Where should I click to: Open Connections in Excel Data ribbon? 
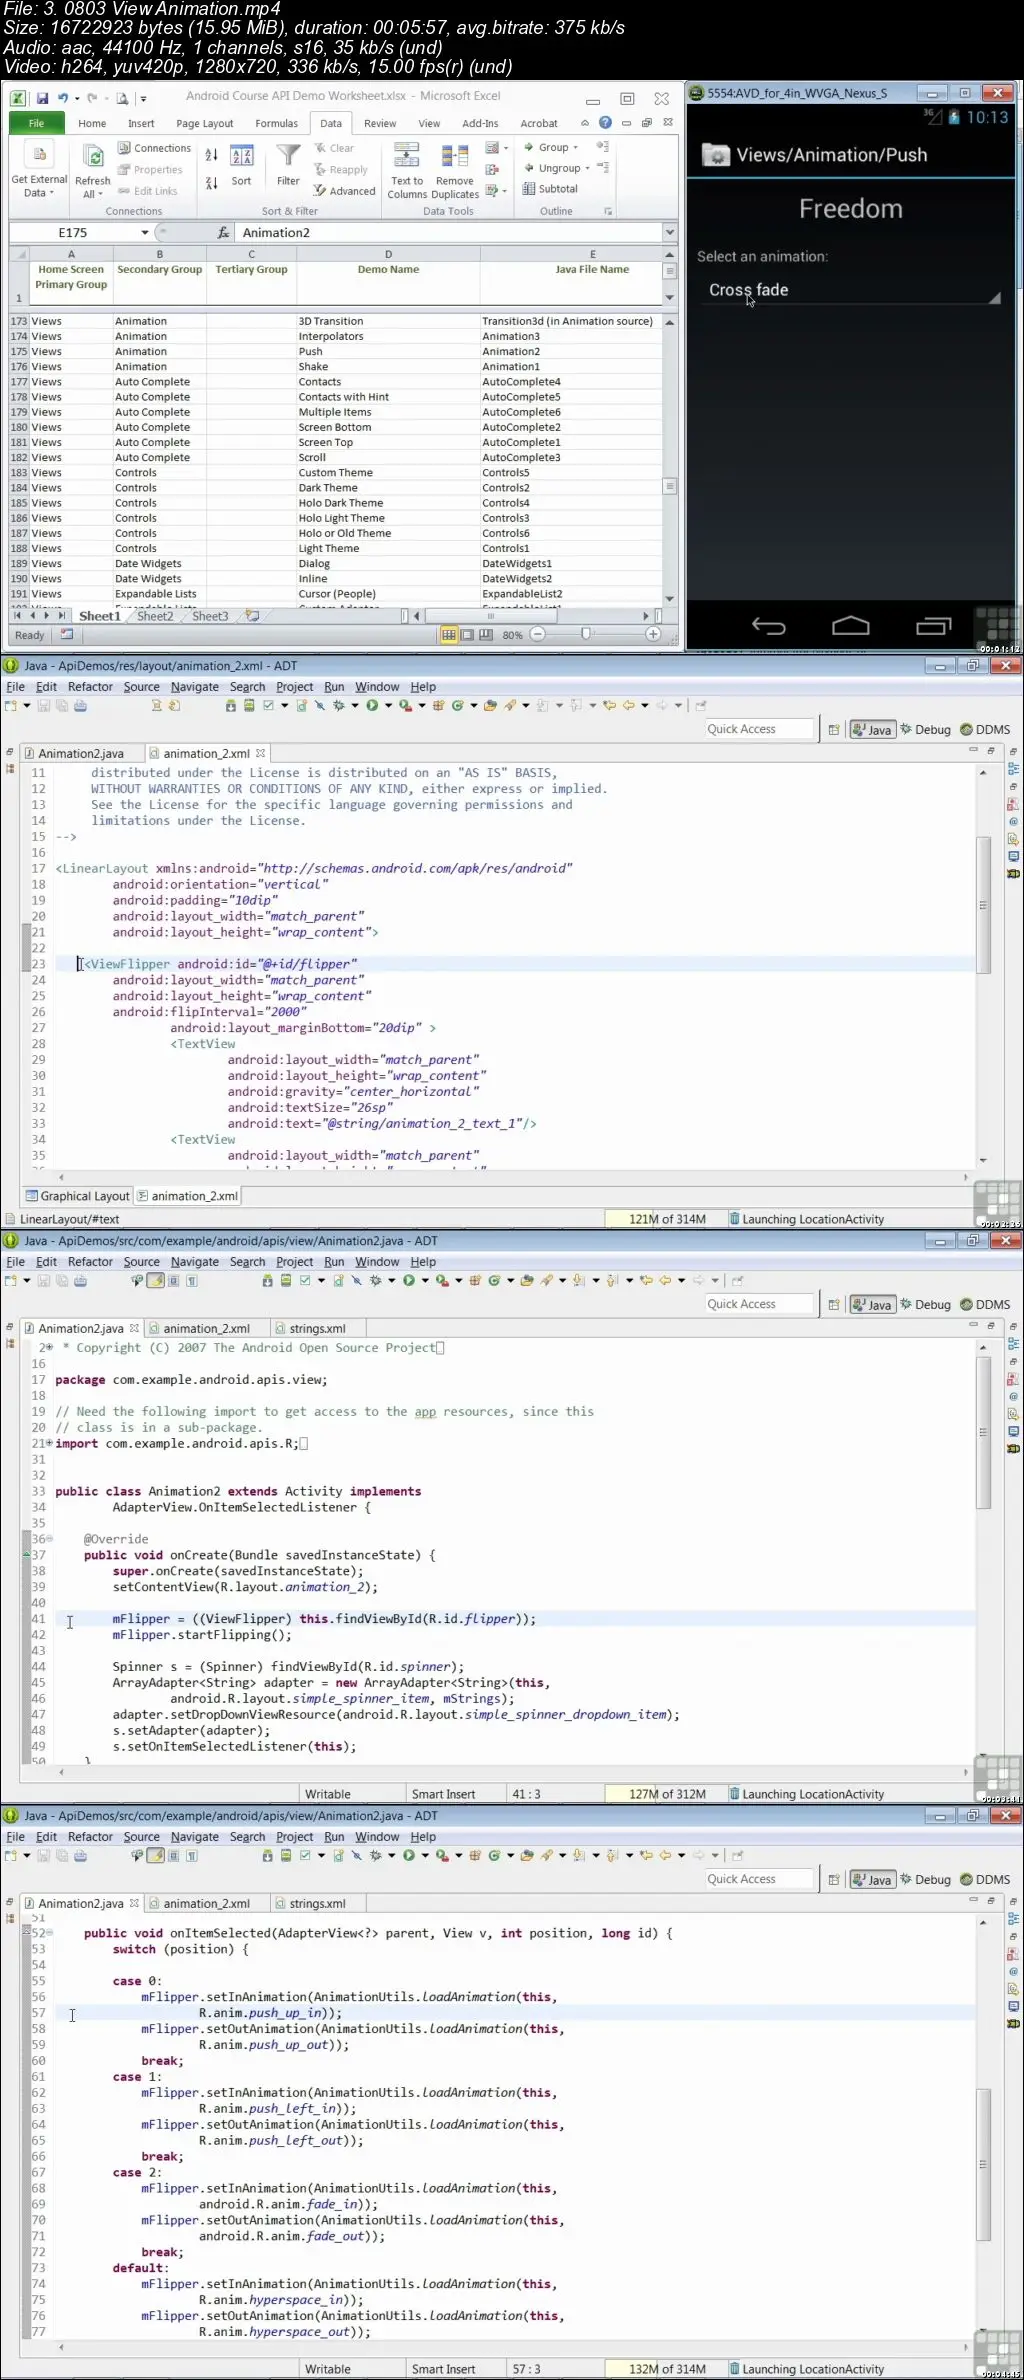tap(154, 148)
